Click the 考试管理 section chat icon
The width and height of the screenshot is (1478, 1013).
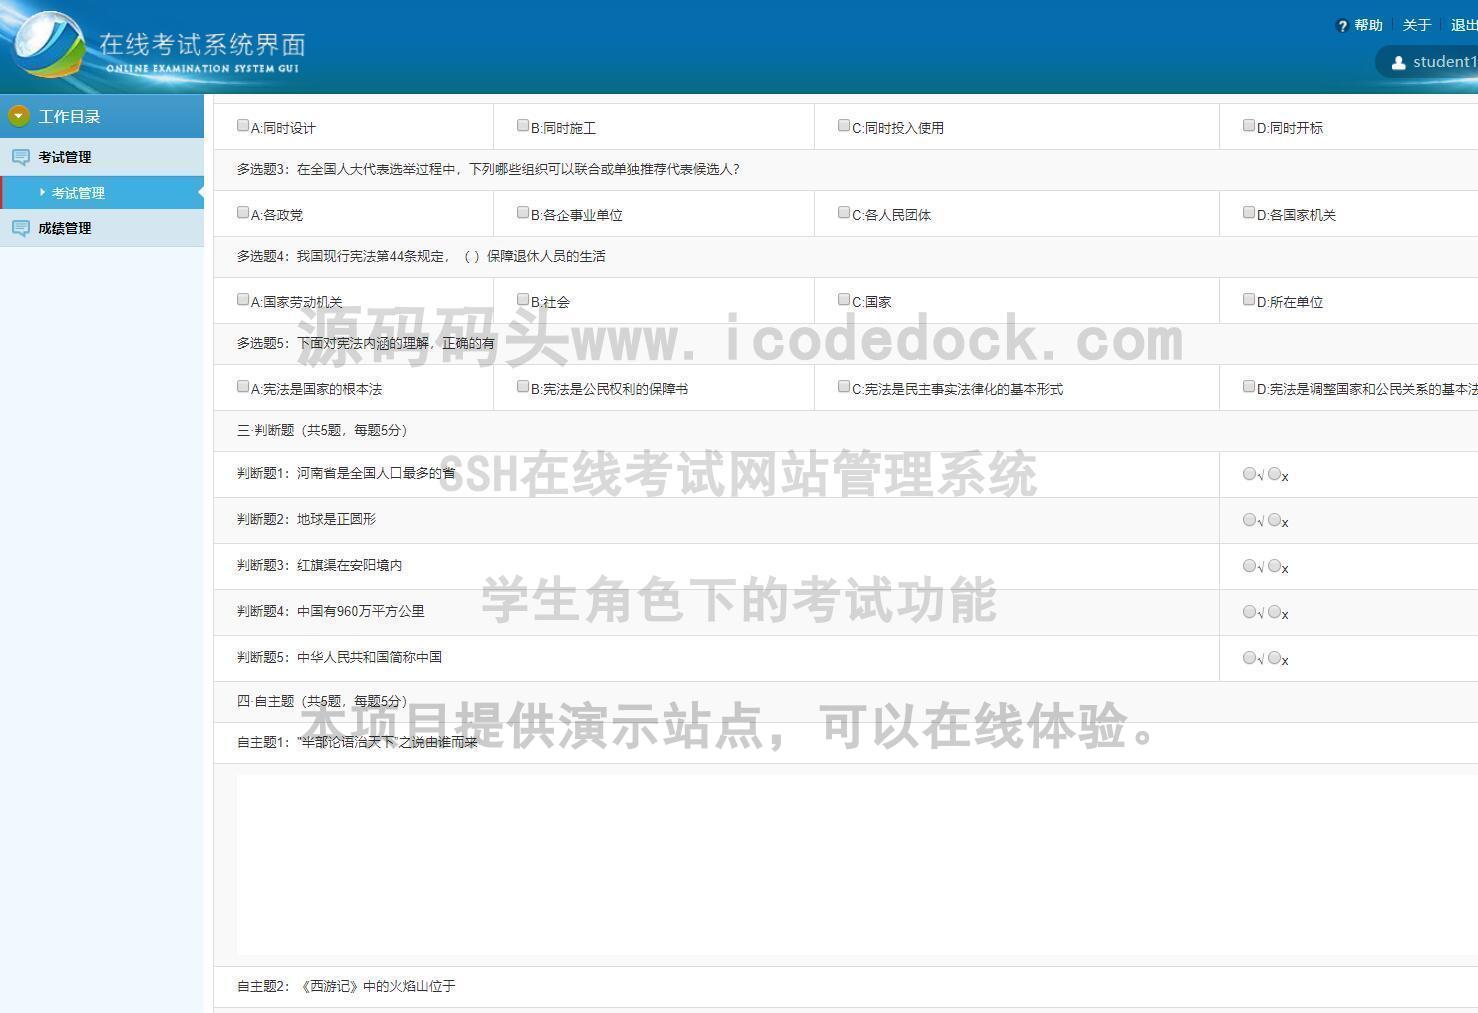pos(20,157)
